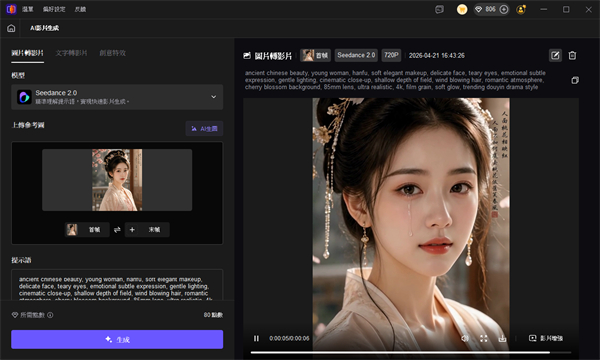Delete the generated video with trash icon
600x360 pixels.
[x=572, y=55]
